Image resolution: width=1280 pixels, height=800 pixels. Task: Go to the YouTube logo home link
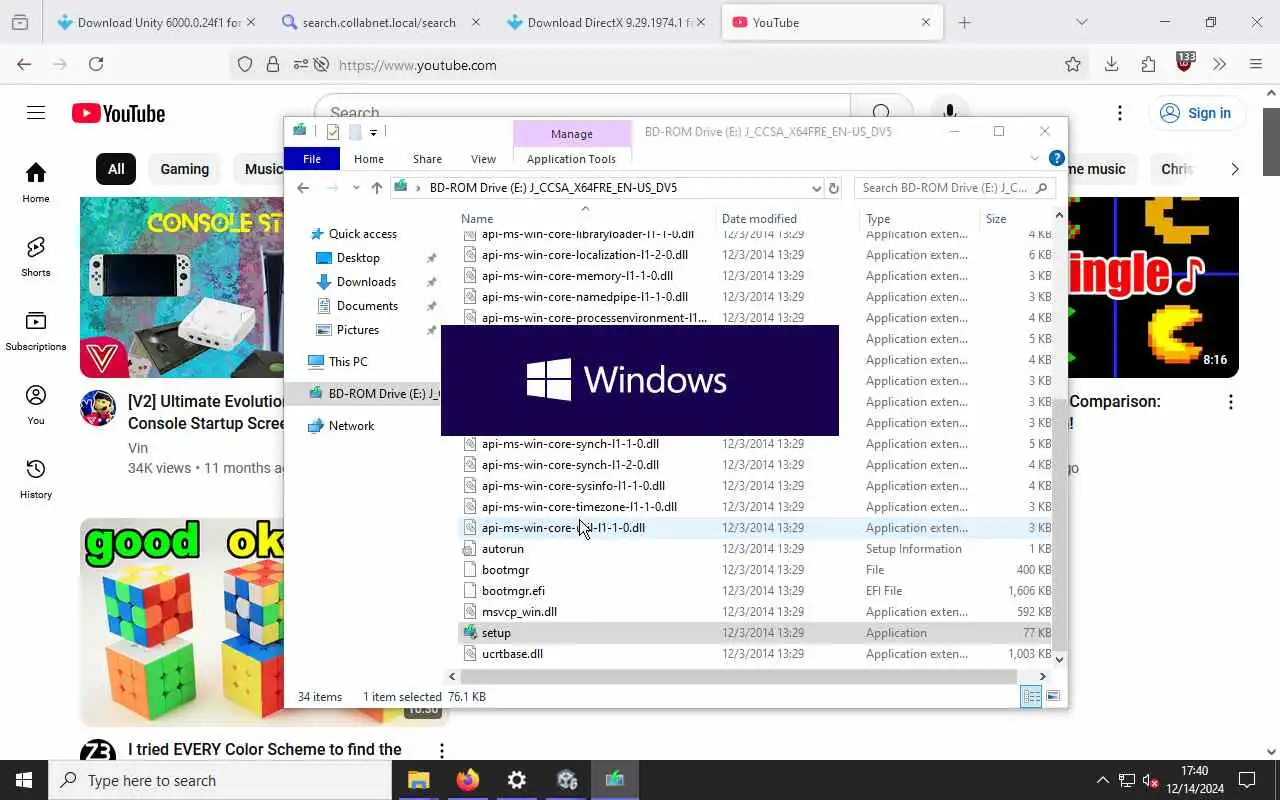click(x=118, y=114)
